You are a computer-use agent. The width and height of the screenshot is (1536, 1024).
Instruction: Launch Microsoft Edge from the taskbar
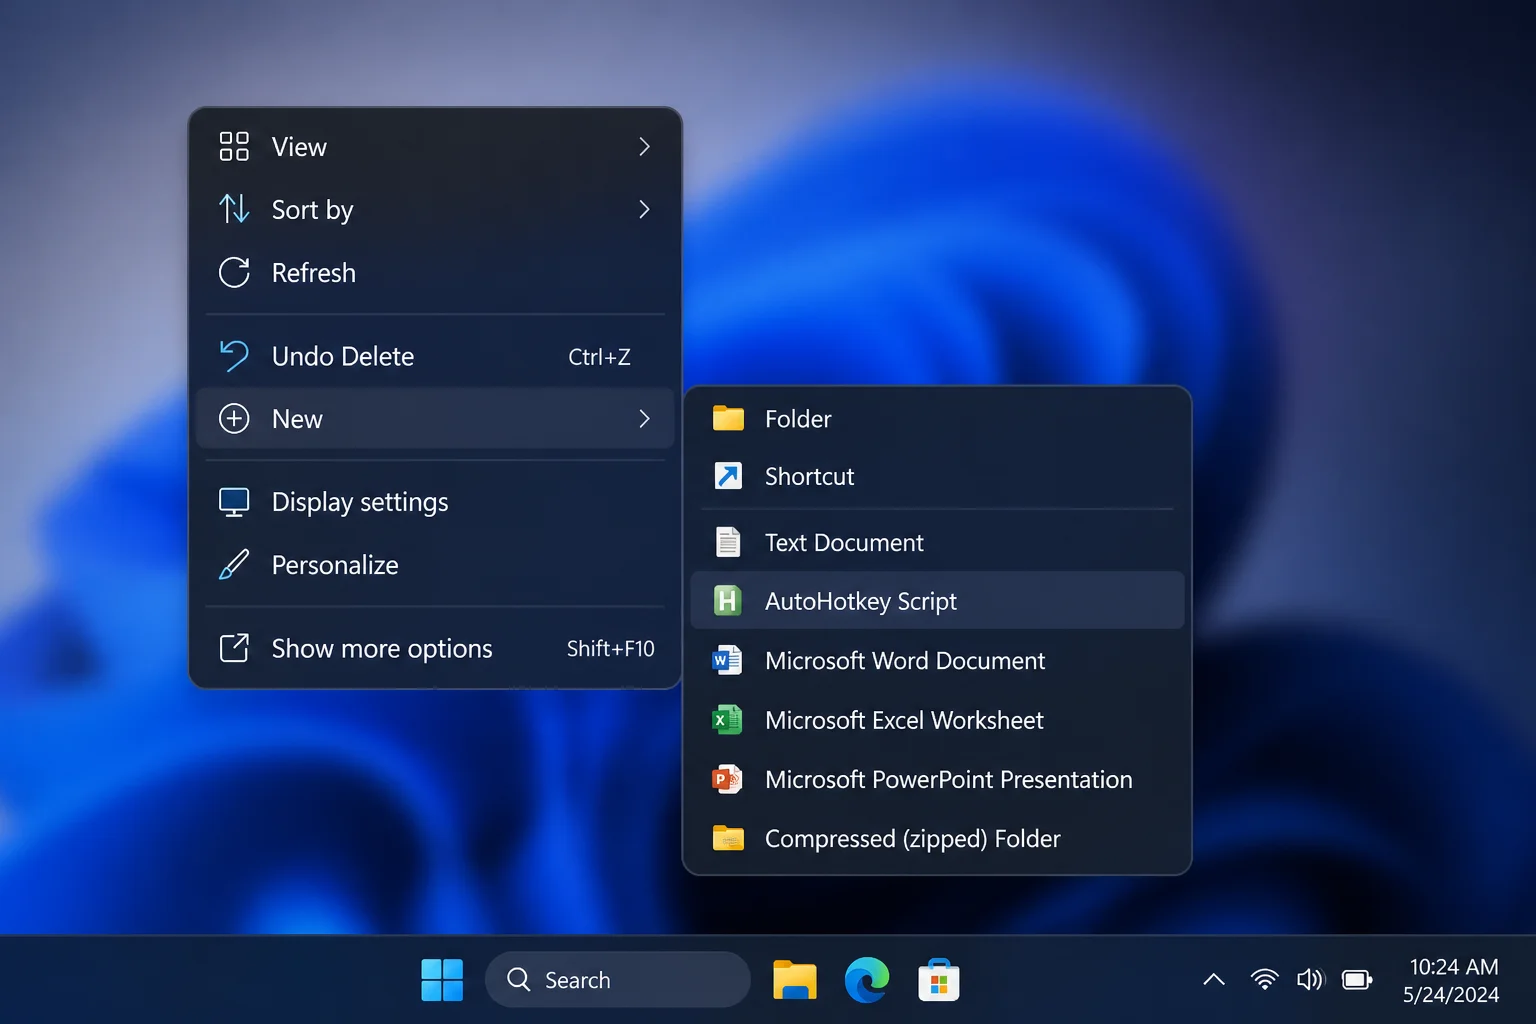(867, 980)
